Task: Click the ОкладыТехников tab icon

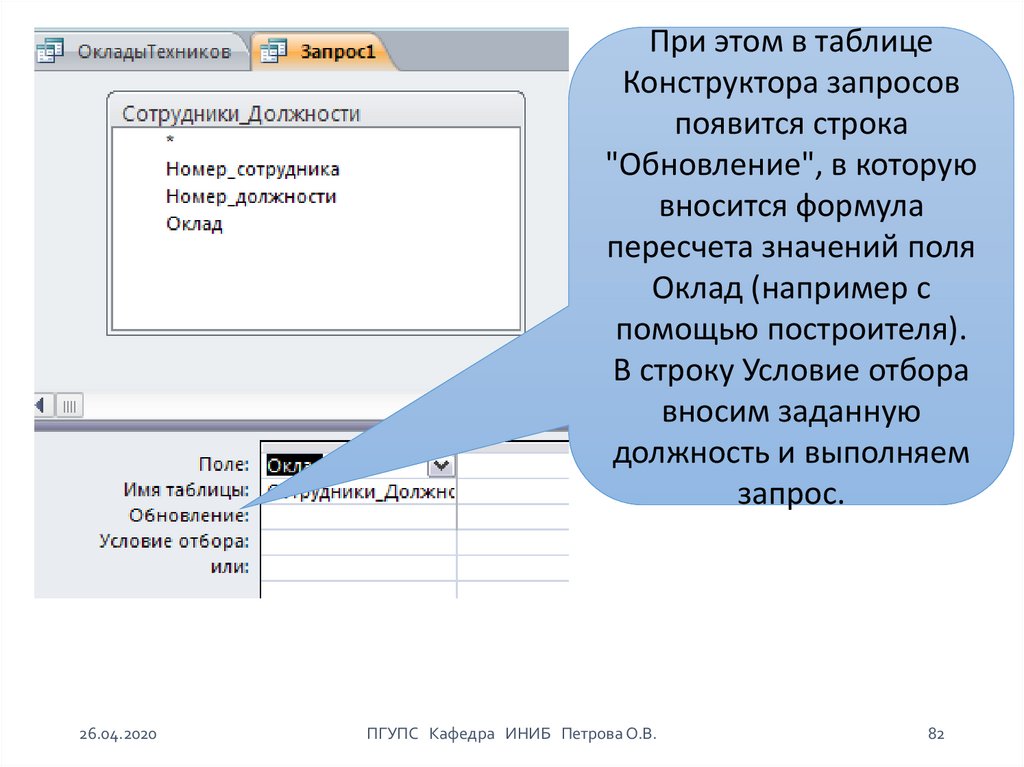Action: pyautogui.click(x=52, y=50)
